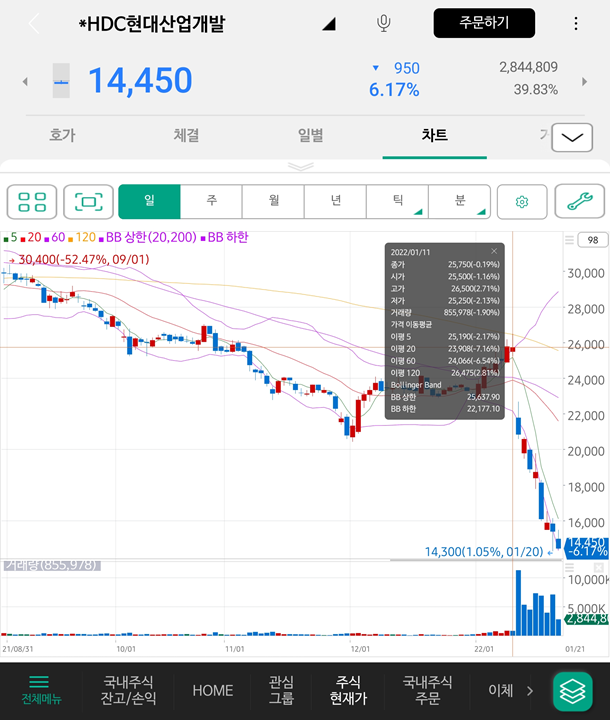Expand the tab list chevron button
610x720 pixels.
click(x=572, y=137)
